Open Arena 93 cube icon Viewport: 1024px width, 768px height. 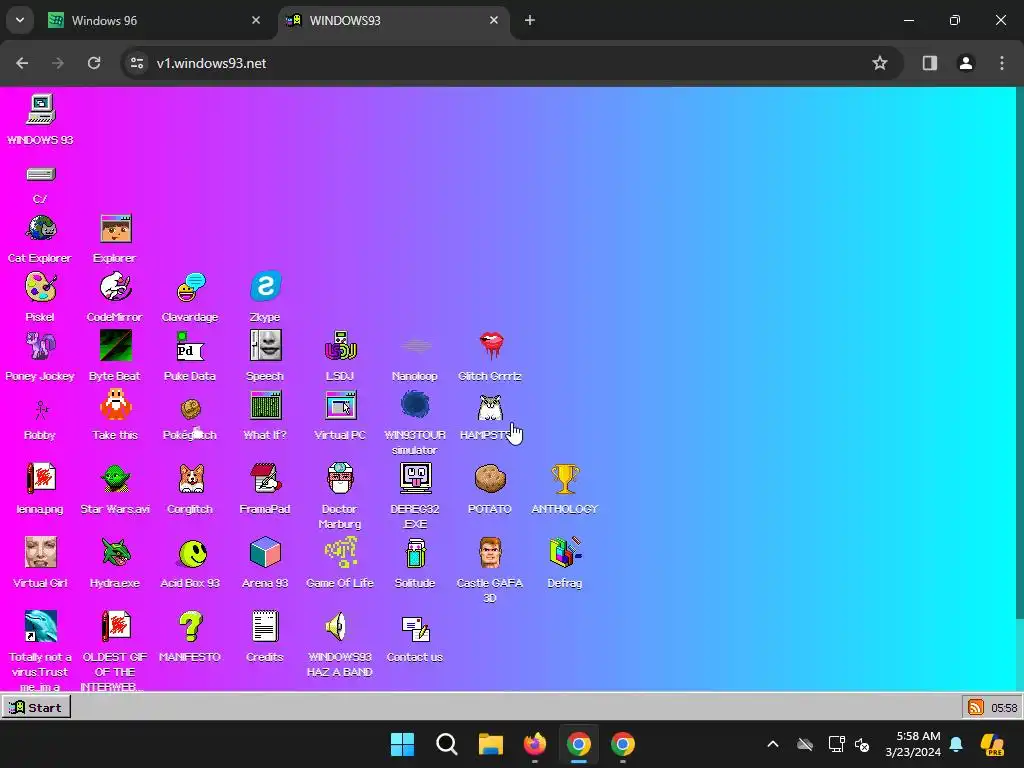(x=265, y=552)
